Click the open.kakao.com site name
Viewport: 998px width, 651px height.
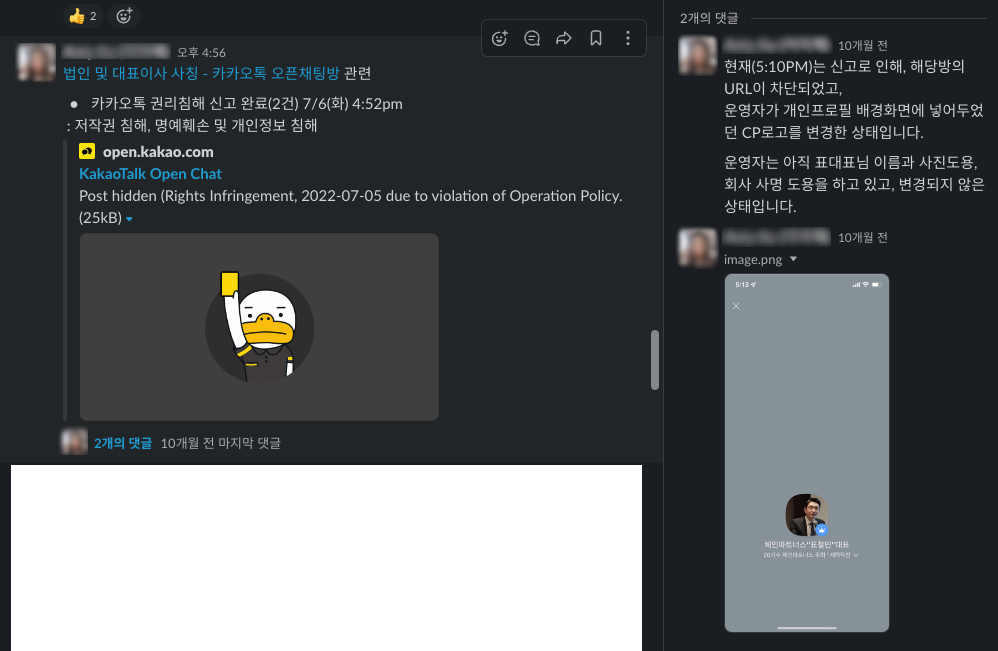[158, 152]
